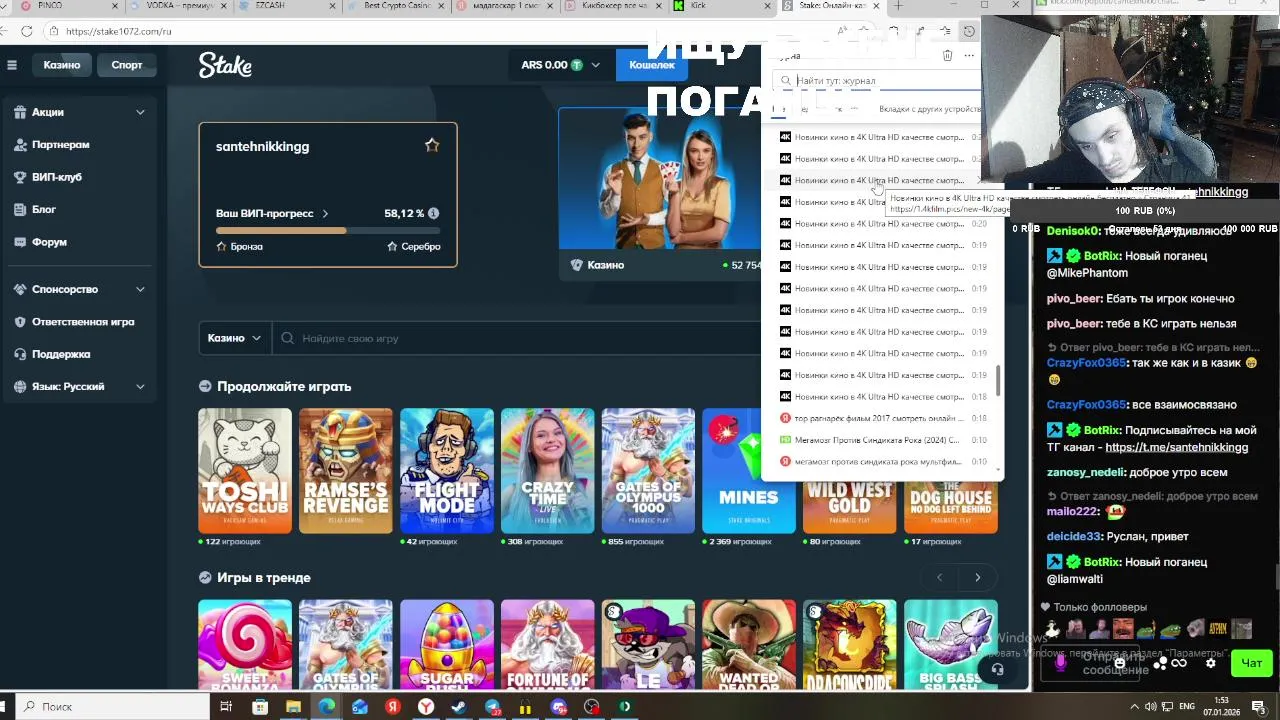Show hidden system tray icons

coord(1133,706)
